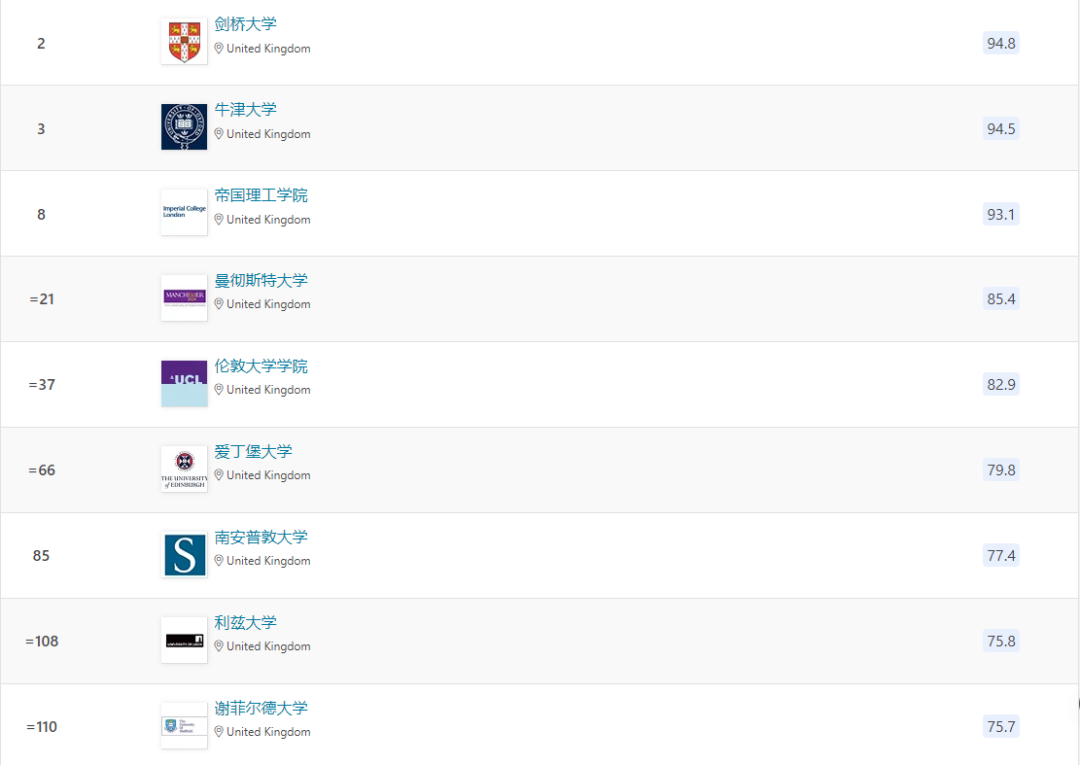
Task: Open the 帝国理工学院 university link
Action: (261, 195)
